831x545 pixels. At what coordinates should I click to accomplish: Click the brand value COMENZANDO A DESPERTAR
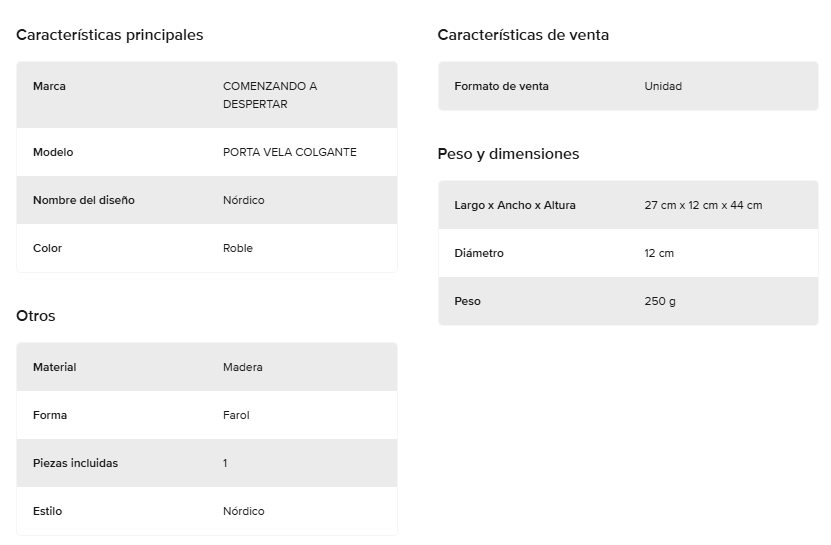(x=269, y=95)
